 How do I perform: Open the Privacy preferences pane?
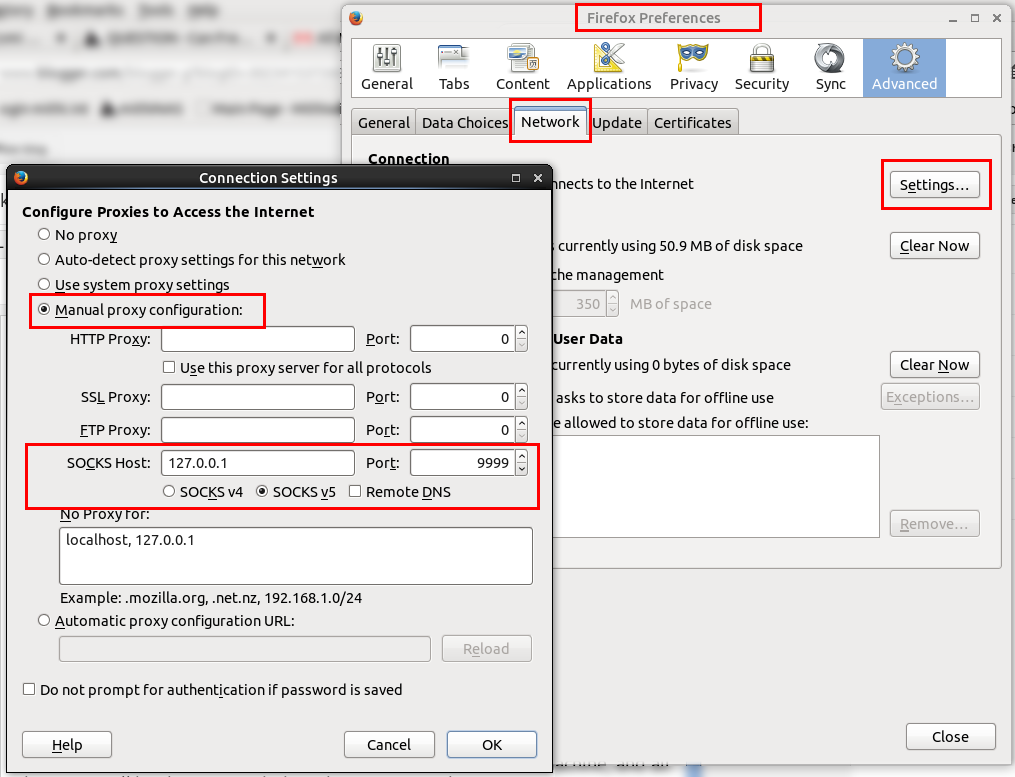pyautogui.click(x=693, y=67)
